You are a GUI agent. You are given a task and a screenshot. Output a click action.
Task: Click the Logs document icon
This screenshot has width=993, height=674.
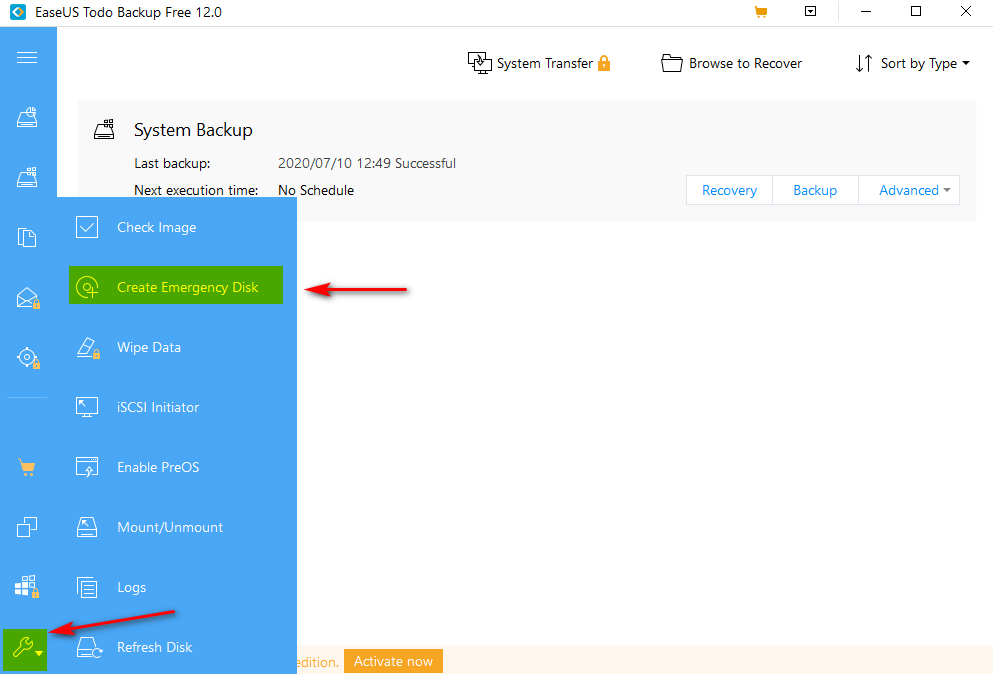pos(87,587)
